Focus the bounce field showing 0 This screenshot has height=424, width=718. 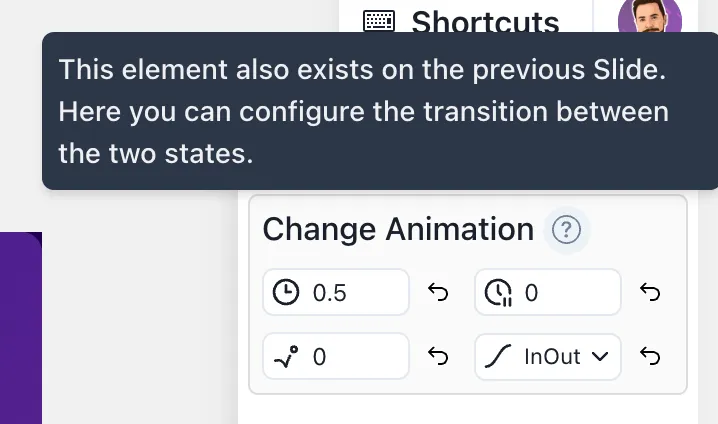[x=336, y=356]
